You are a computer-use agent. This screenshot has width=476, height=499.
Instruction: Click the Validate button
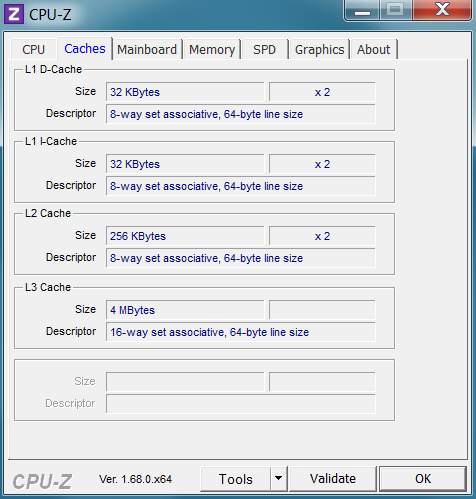(x=333, y=479)
